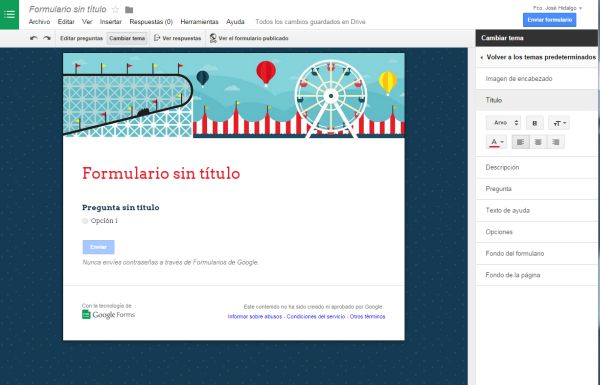Viewport: 600px width, 385px height.
Task: Open the Ver menu
Action: point(87,22)
